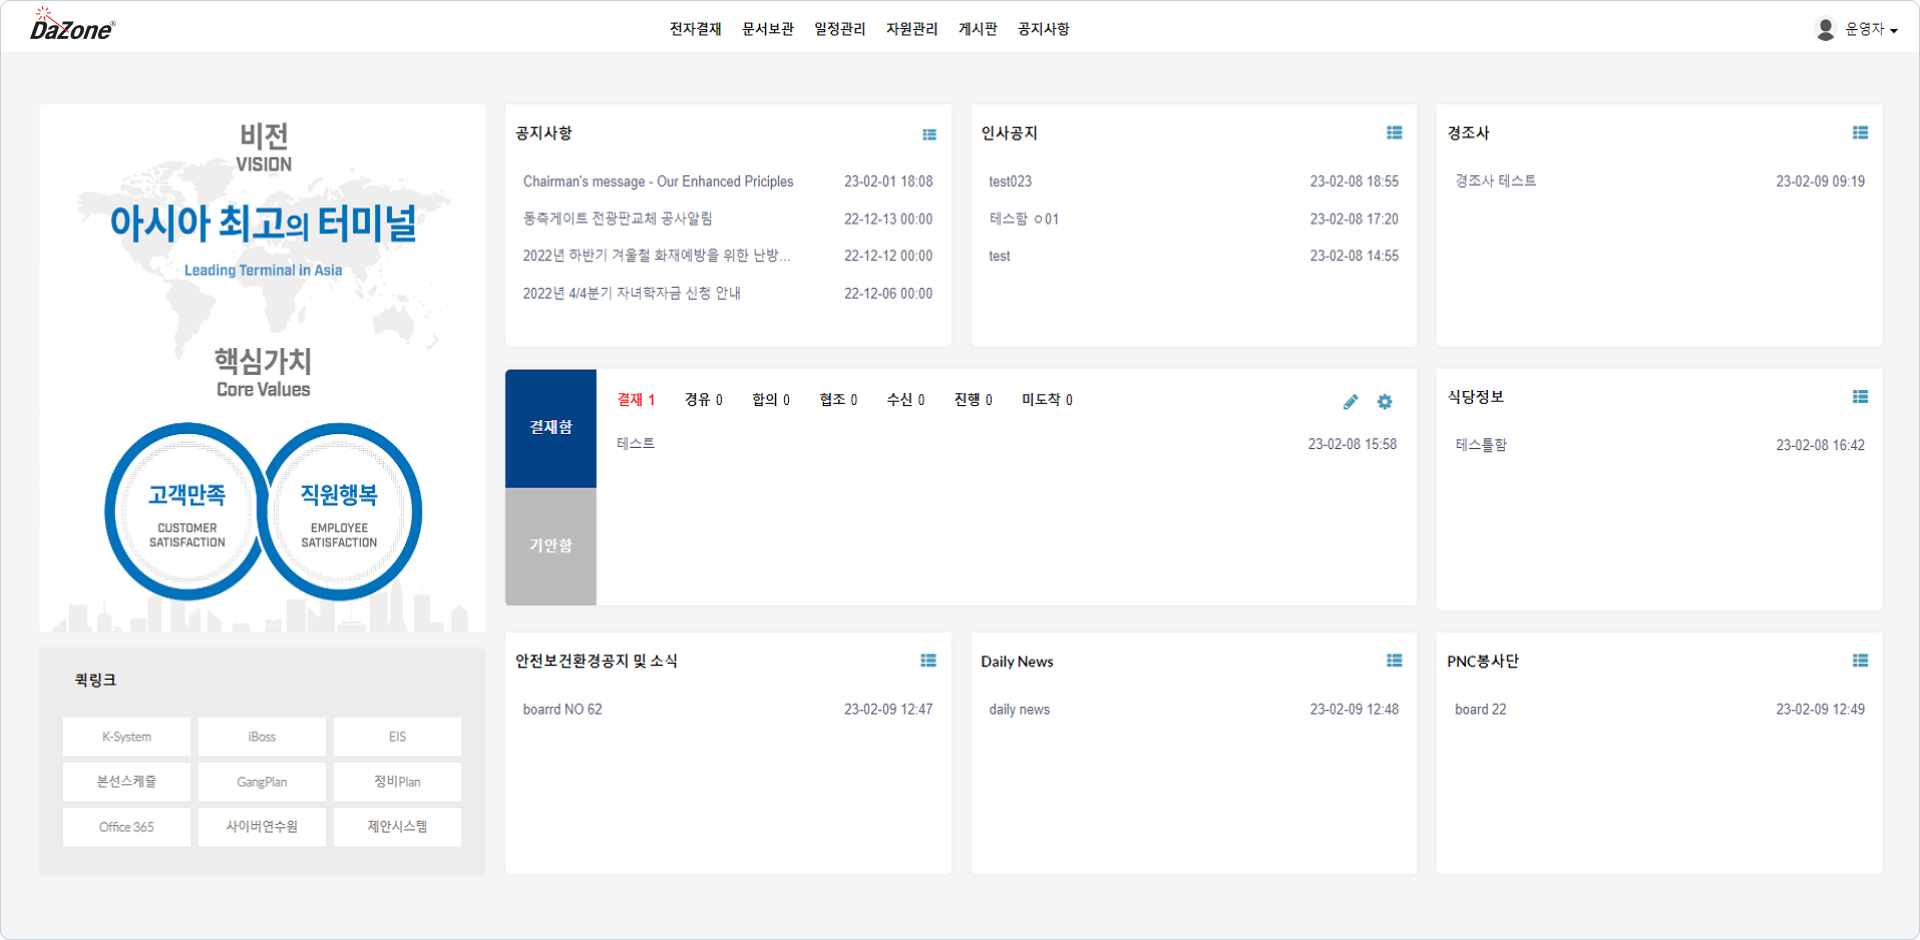Select the 결재함 tab

(551, 428)
